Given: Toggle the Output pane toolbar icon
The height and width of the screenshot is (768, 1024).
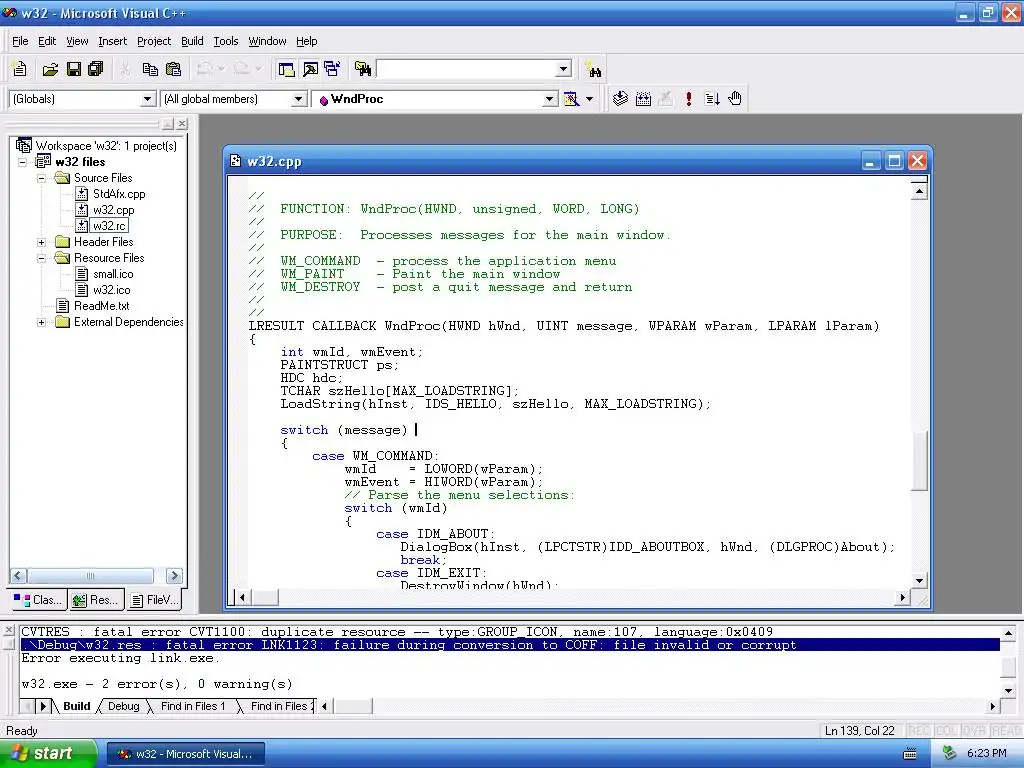Looking at the screenshot, I should click(310, 69).
